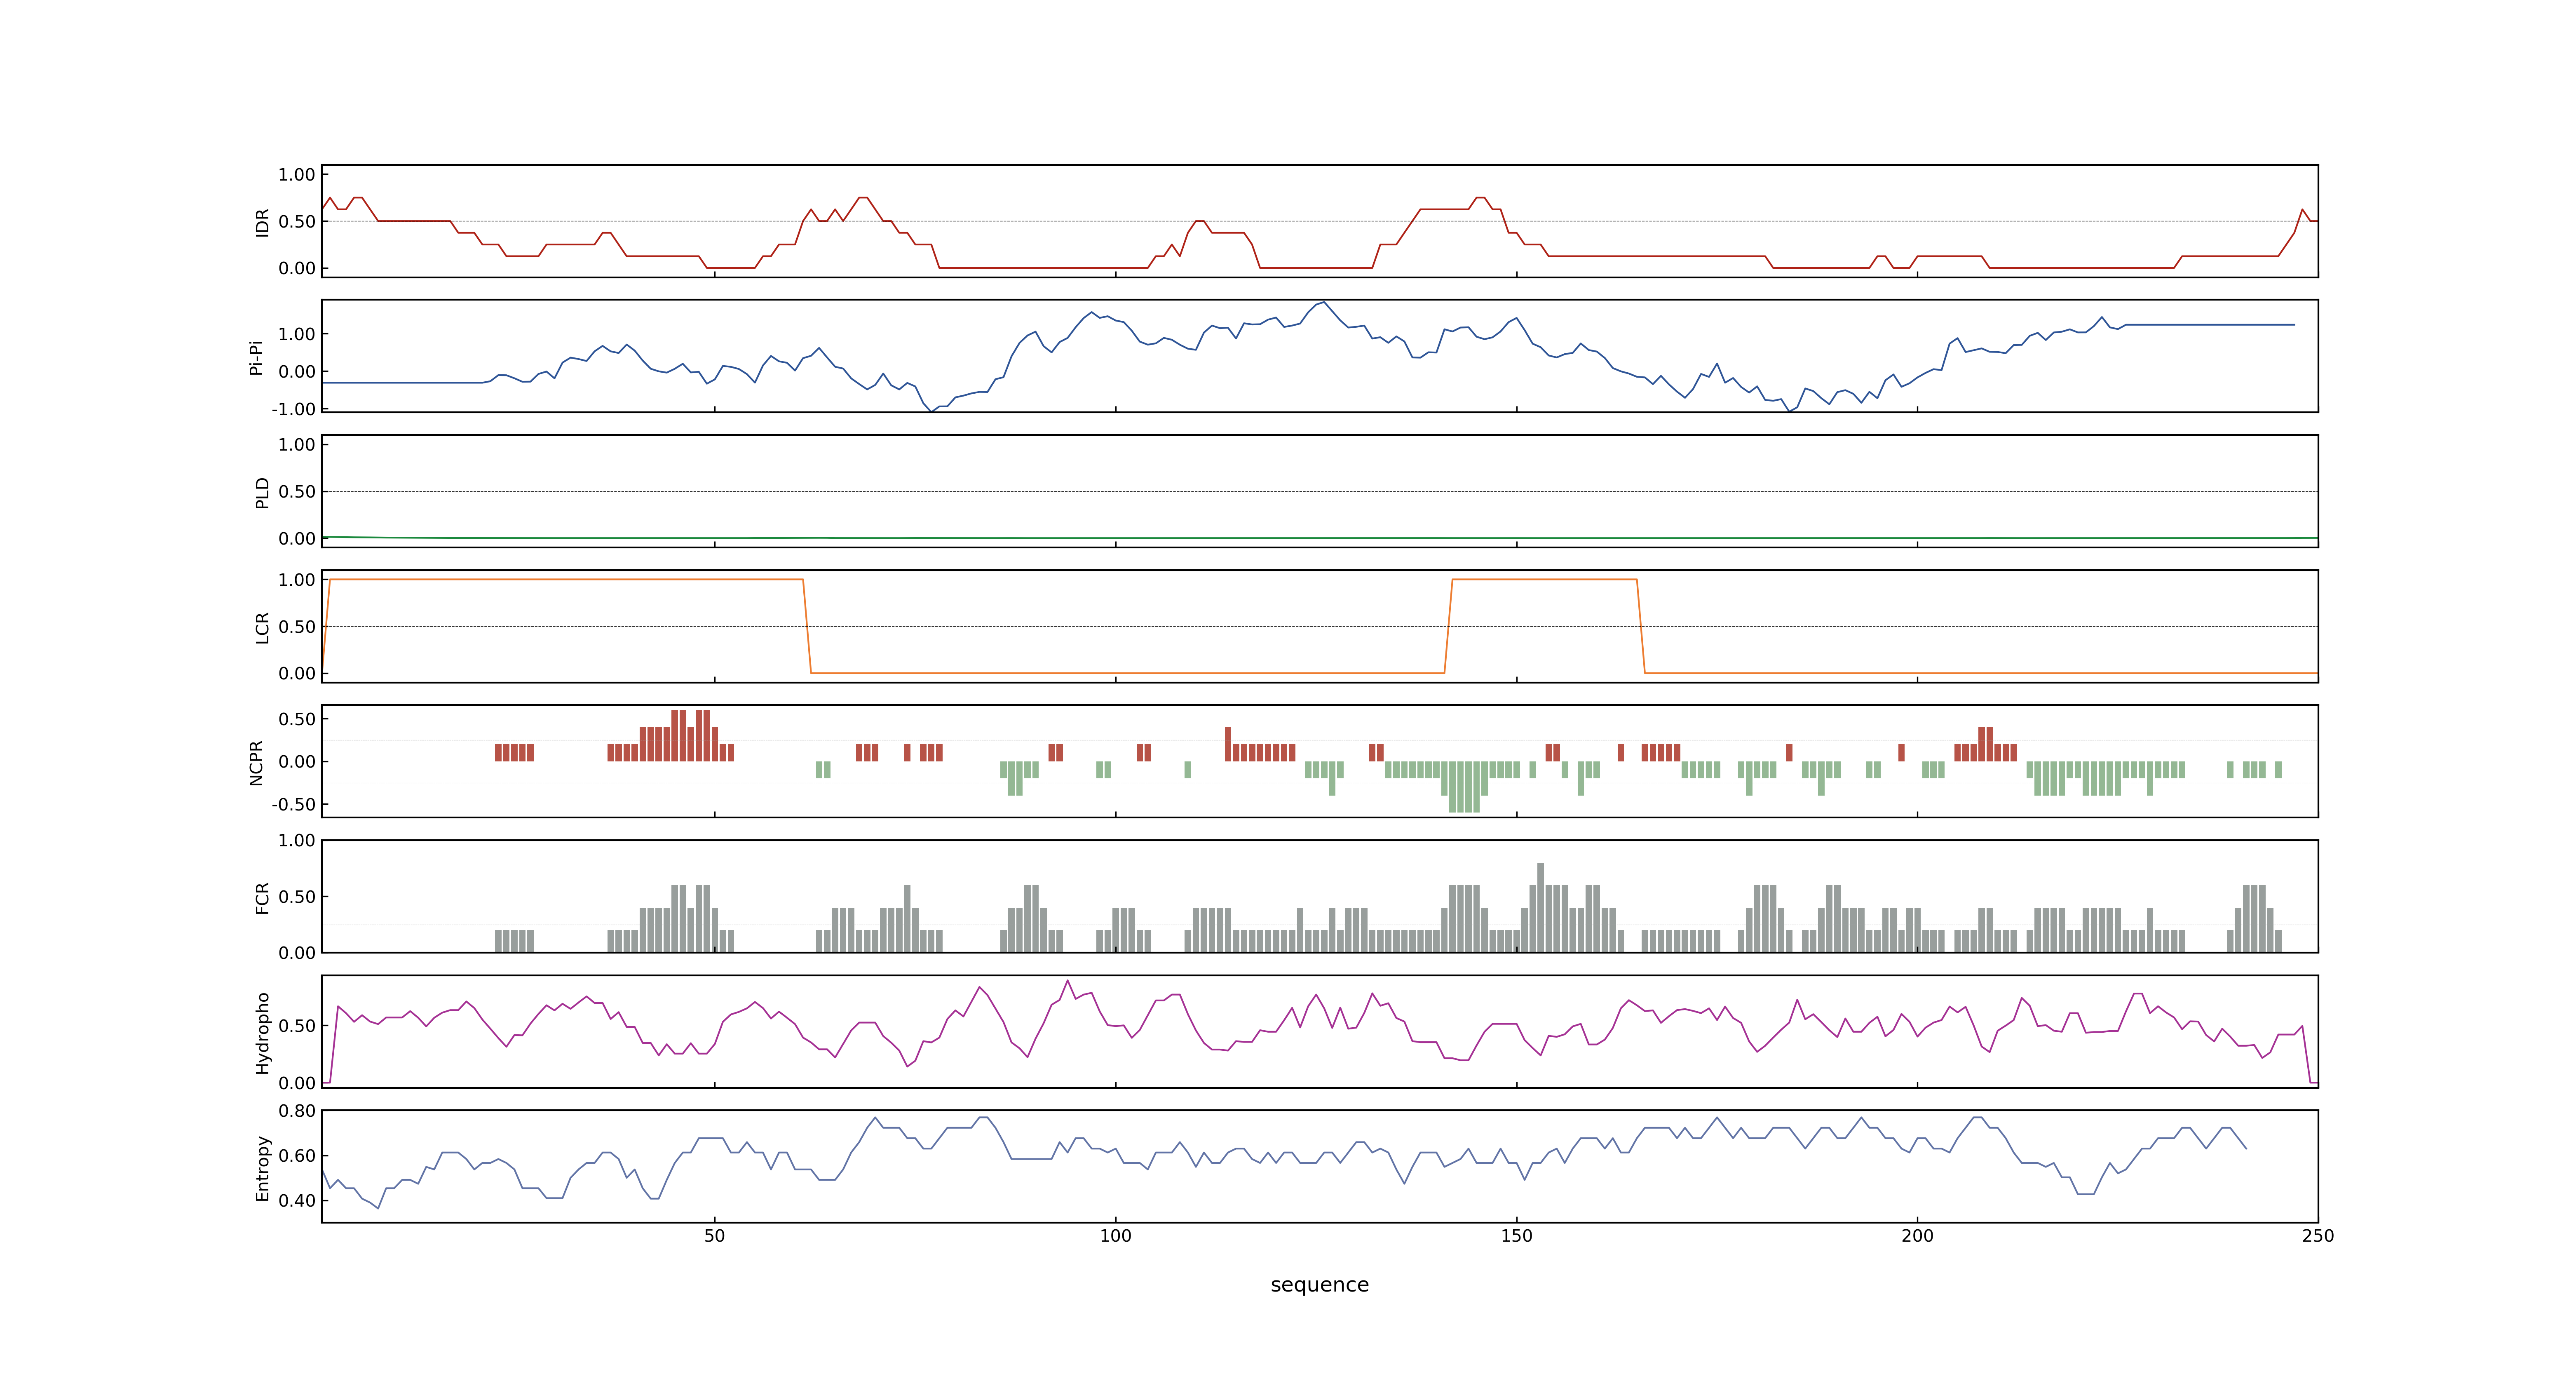Screen dimensions: 2576x1374
Task: Click the flat Pi-Pi line segment after residue 225
Action: coord(2210,325)
